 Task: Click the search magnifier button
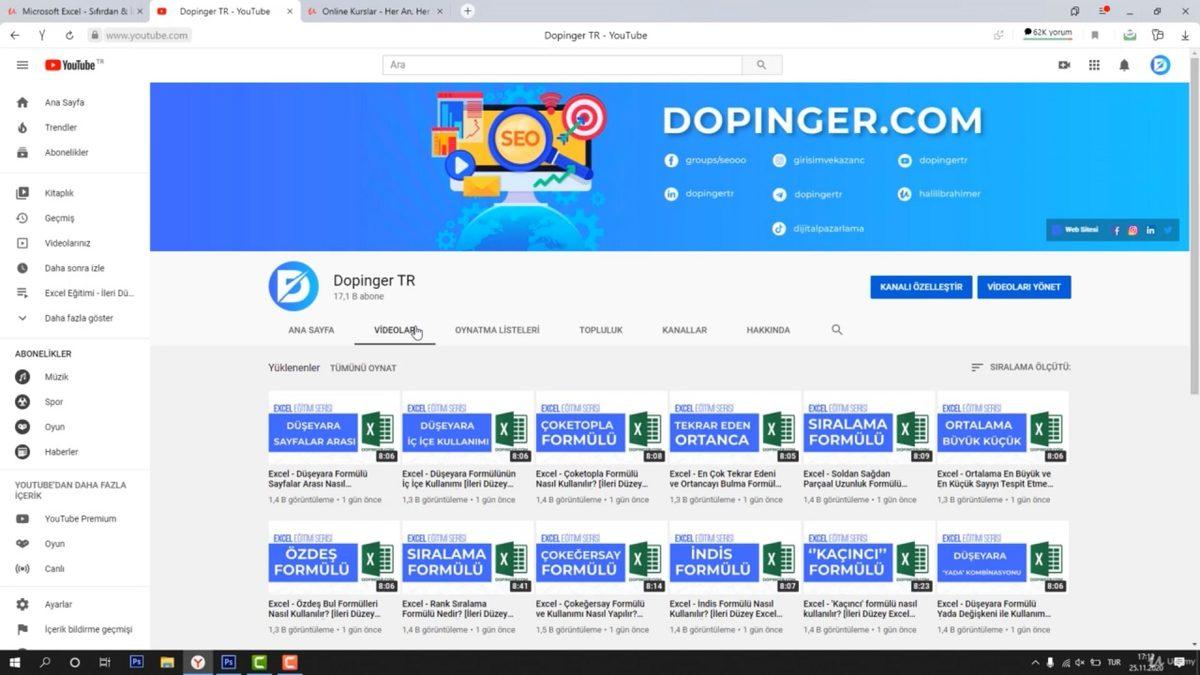coord(761,65)
